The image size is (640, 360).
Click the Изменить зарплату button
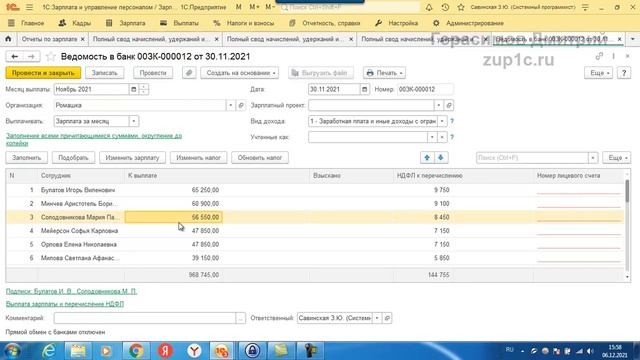(x=132, y=158)
